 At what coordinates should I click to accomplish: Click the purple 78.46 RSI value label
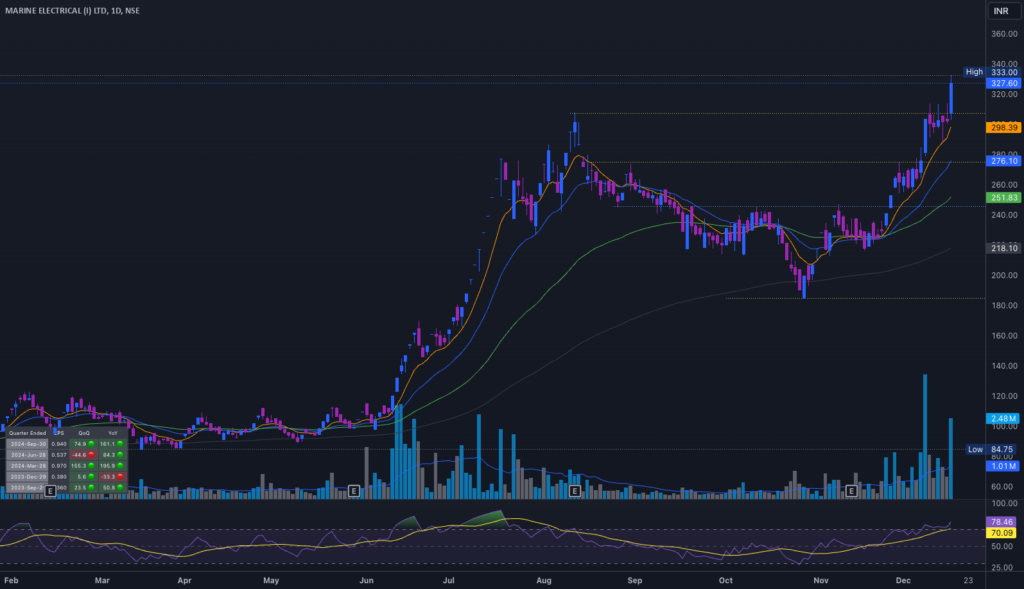click(x=1001, y=522)
